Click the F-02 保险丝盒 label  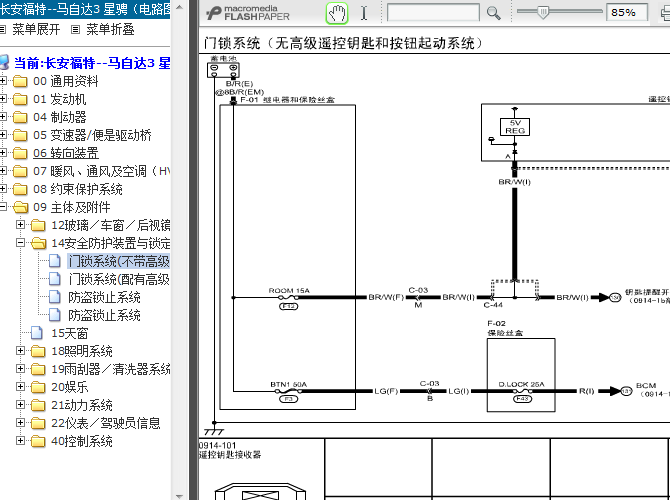tap(505, 328)
